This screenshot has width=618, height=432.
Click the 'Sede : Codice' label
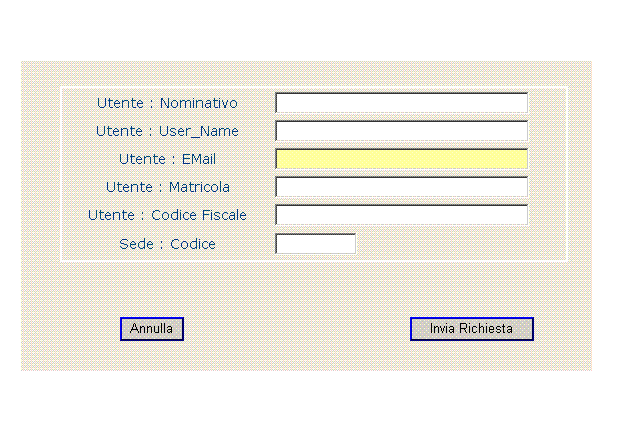pos(167,244)
